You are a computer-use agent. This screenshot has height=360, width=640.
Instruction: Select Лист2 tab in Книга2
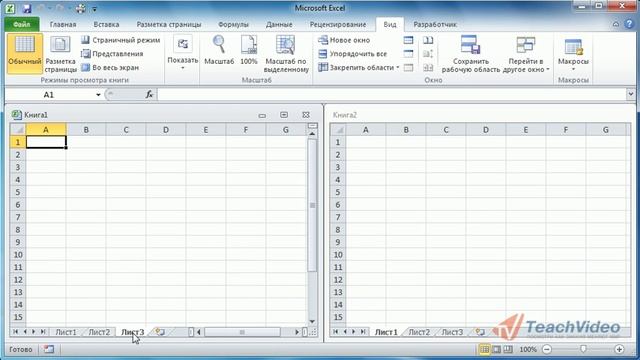coord(419,332)
